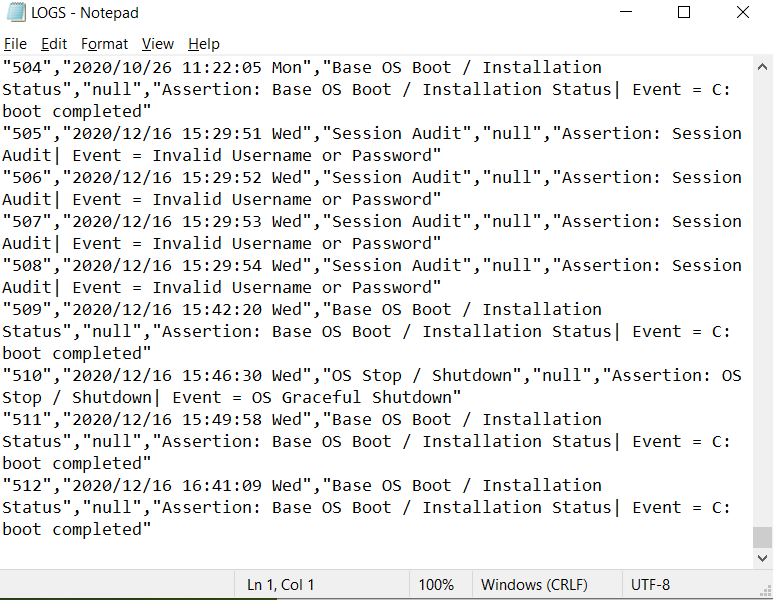773x600 pixels.
Task: Click the Notepad icon in title bar
Action: pyautogui.click(x=15, y=13)
